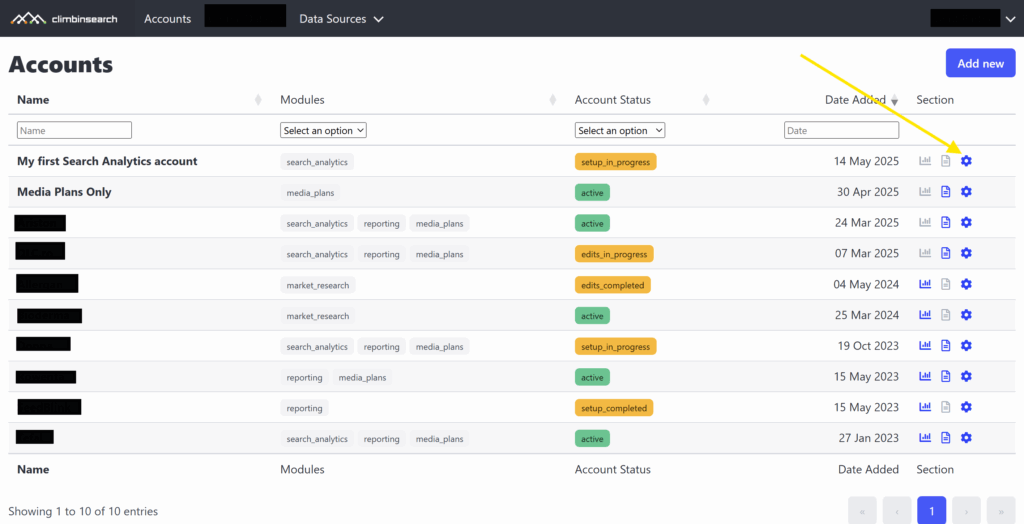Open document icon for Media Plans Only row
The height and width of the screenshot is (524, 1024).
point(946,192)
